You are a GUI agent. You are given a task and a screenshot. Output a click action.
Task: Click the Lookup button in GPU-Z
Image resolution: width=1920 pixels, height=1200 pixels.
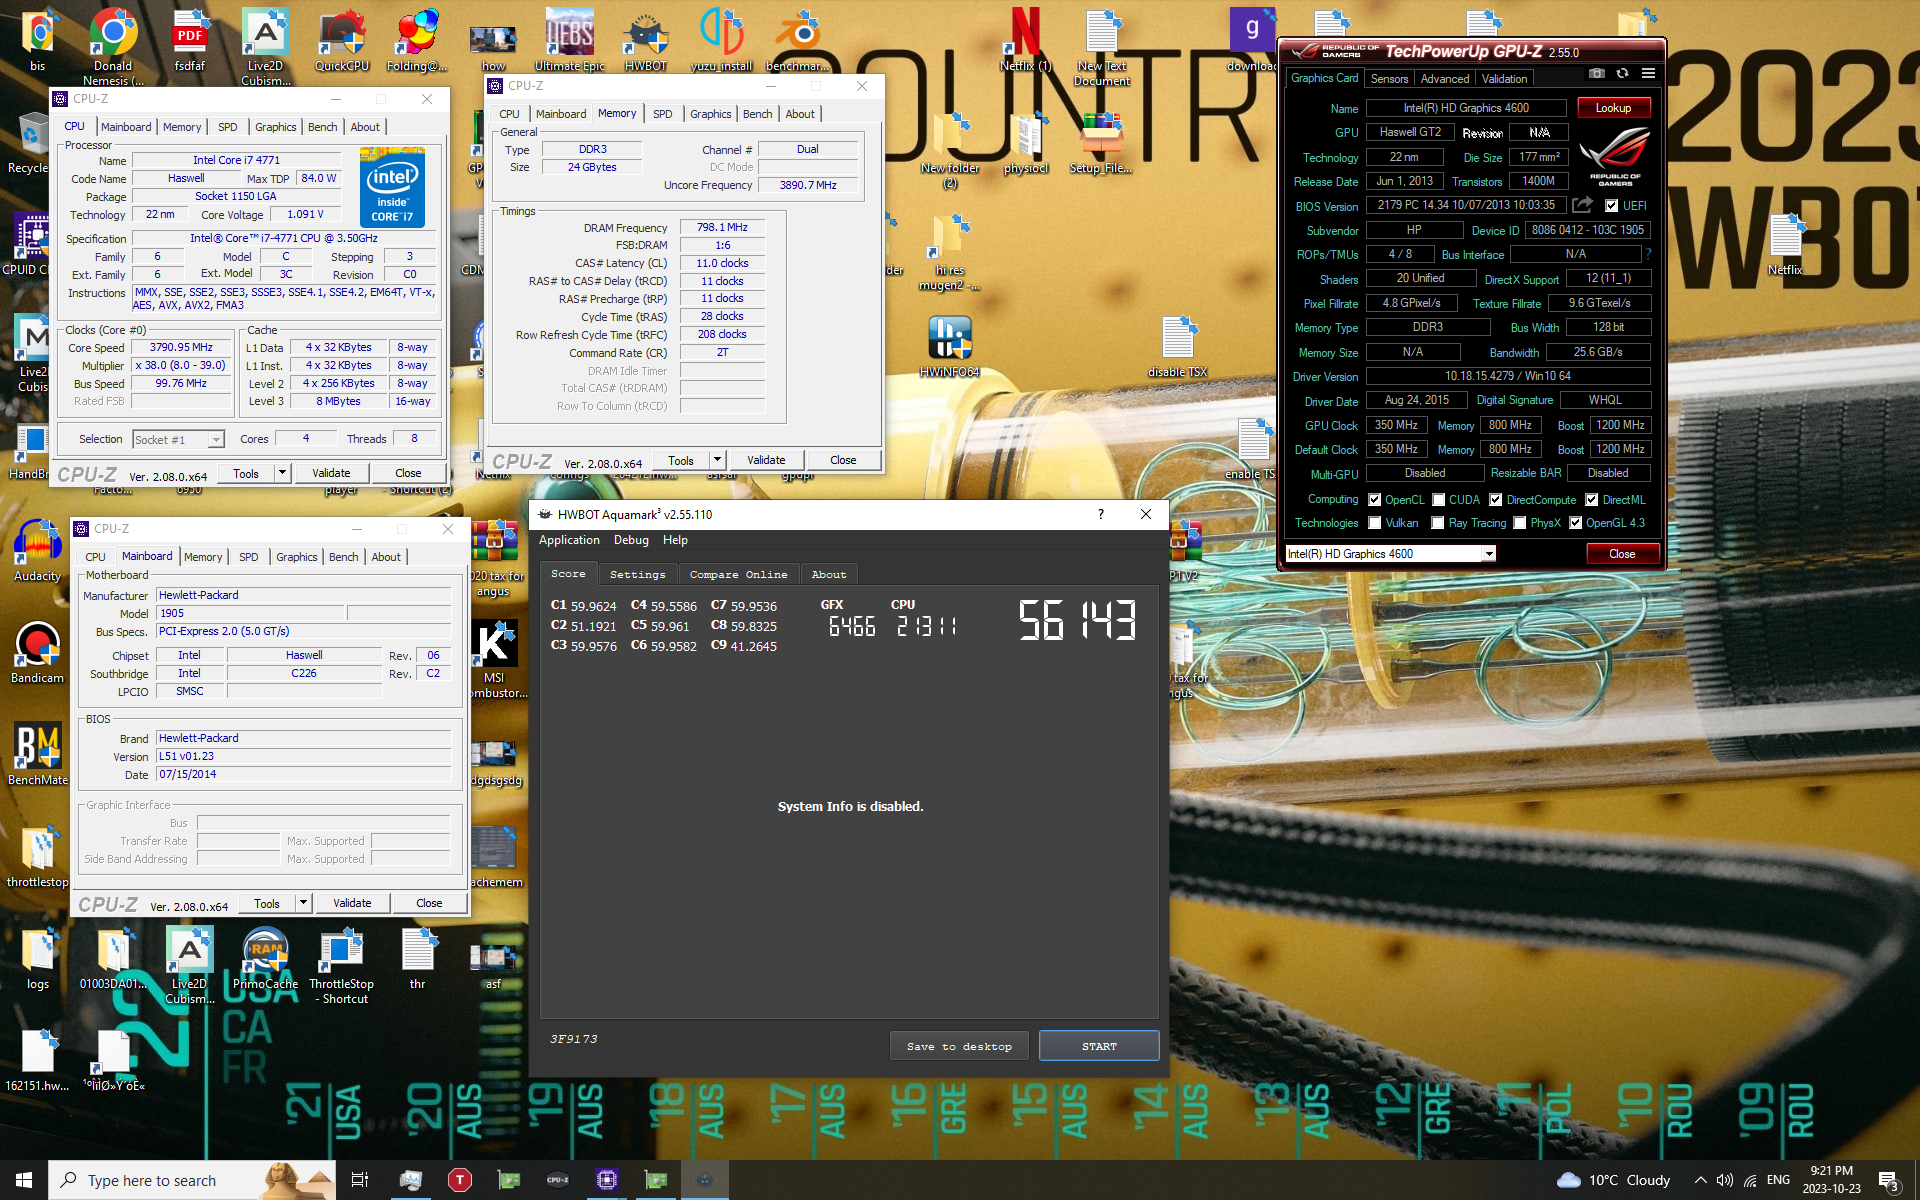point(1613,108)
